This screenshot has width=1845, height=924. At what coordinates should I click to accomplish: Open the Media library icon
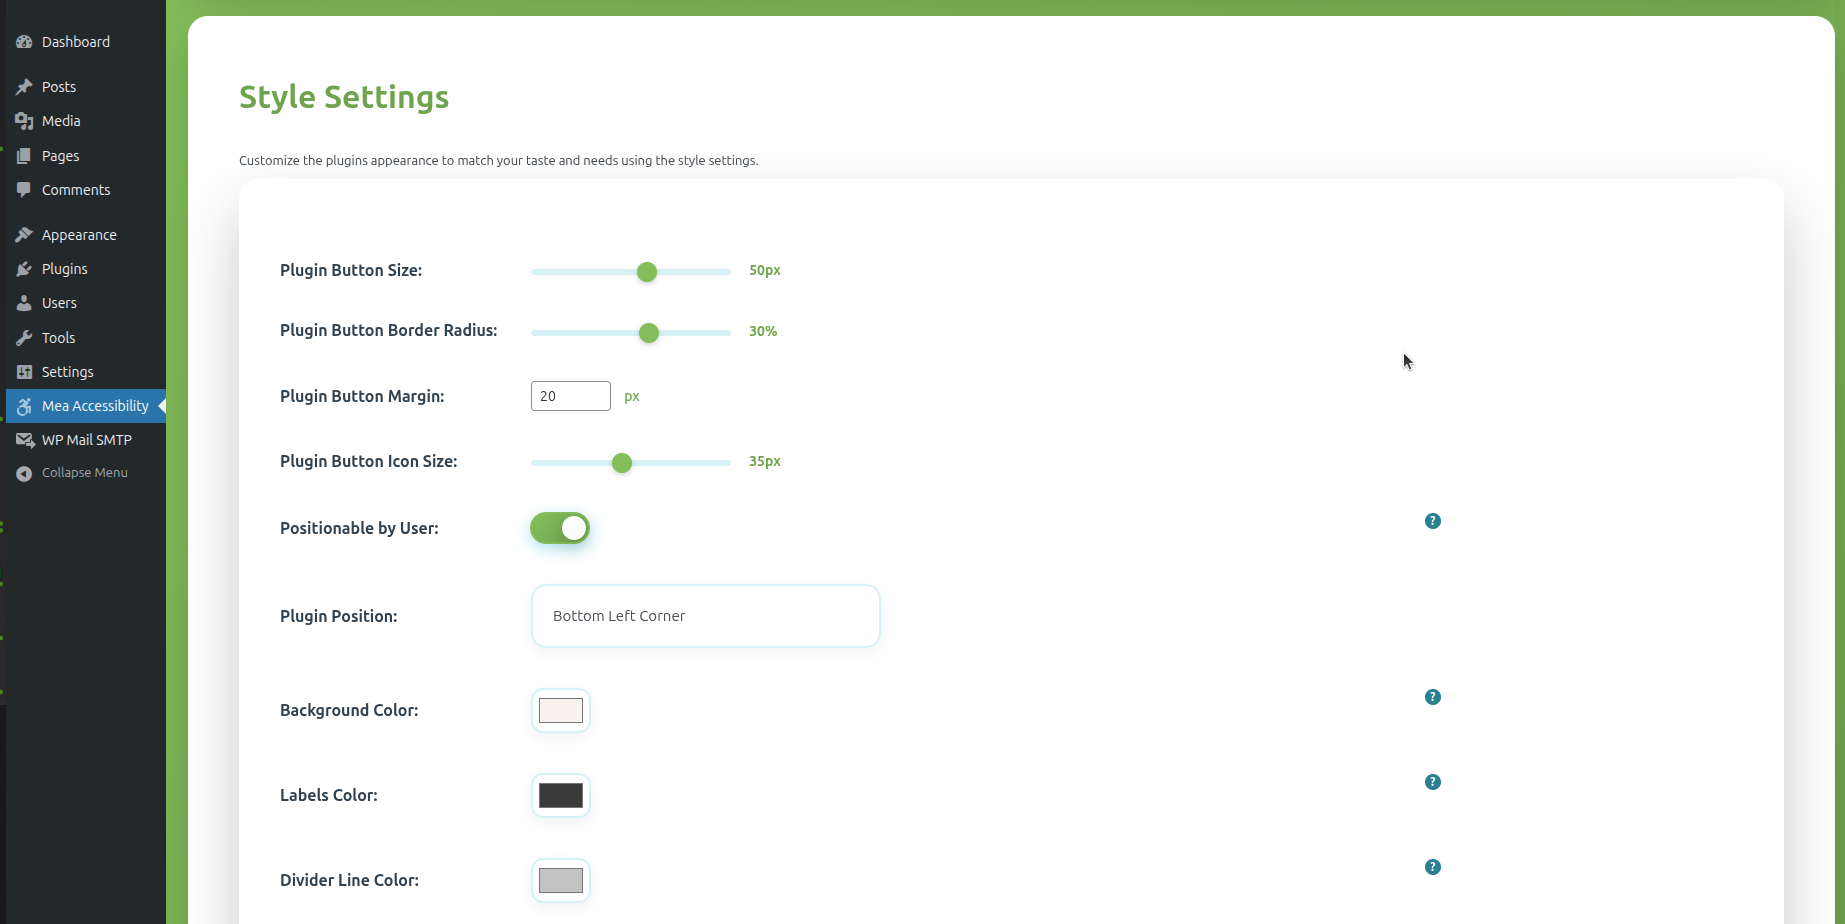24,120
